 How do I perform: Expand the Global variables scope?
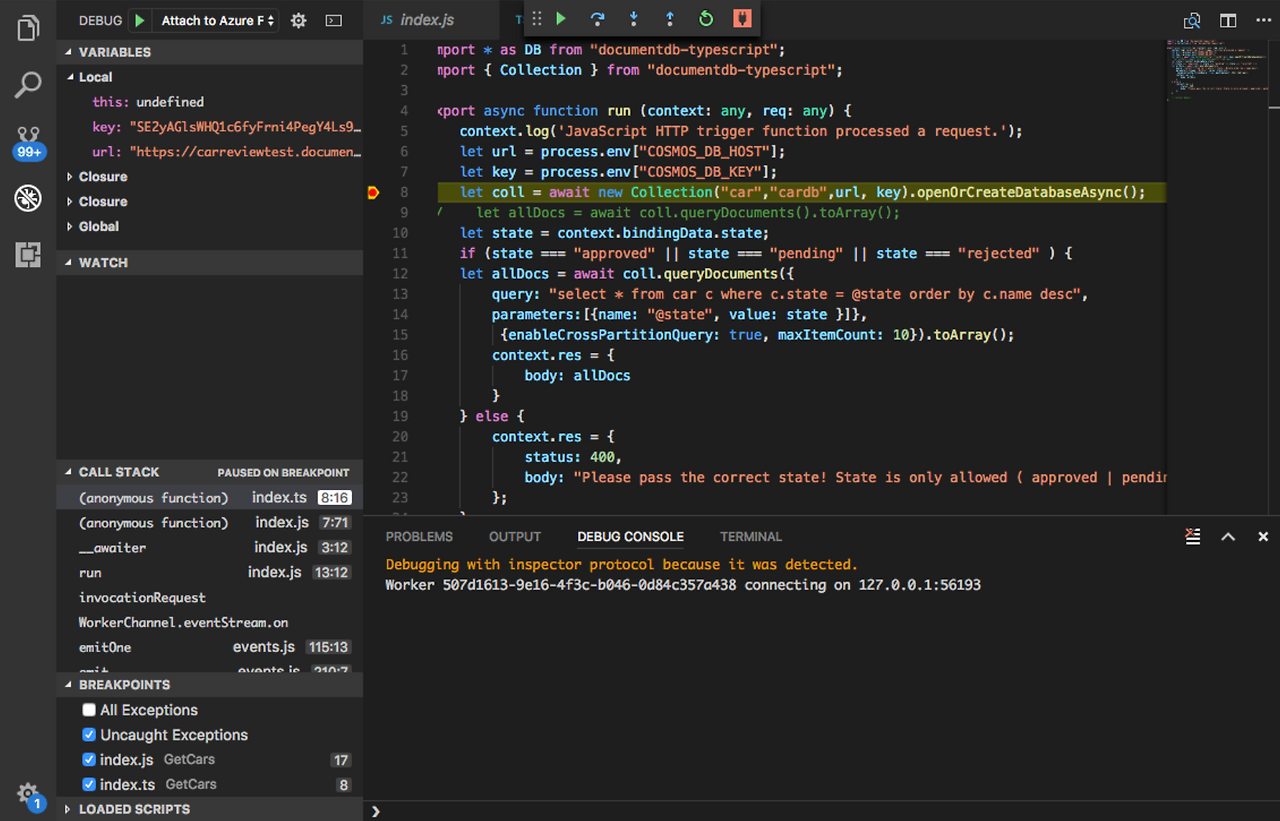(x=98, y=227)
